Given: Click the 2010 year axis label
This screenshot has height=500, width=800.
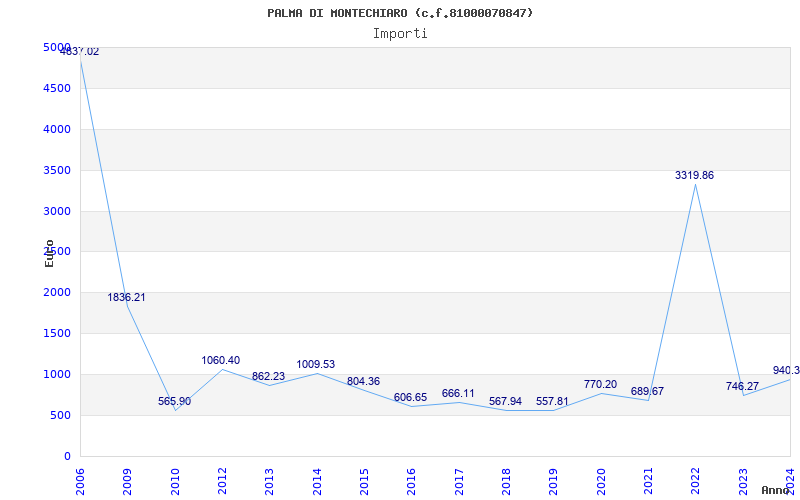Looking at the screenshot, I should point(175,482).
